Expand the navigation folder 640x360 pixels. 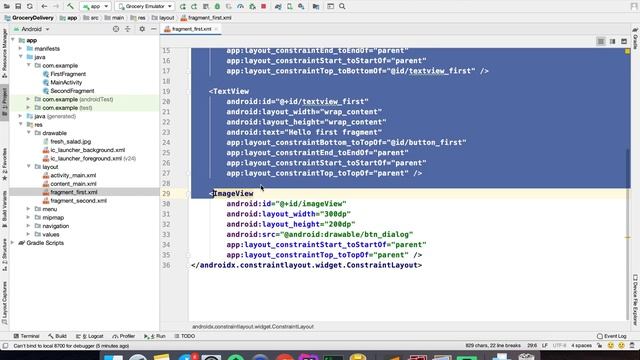pyautogui.click(x=29, y=226)
